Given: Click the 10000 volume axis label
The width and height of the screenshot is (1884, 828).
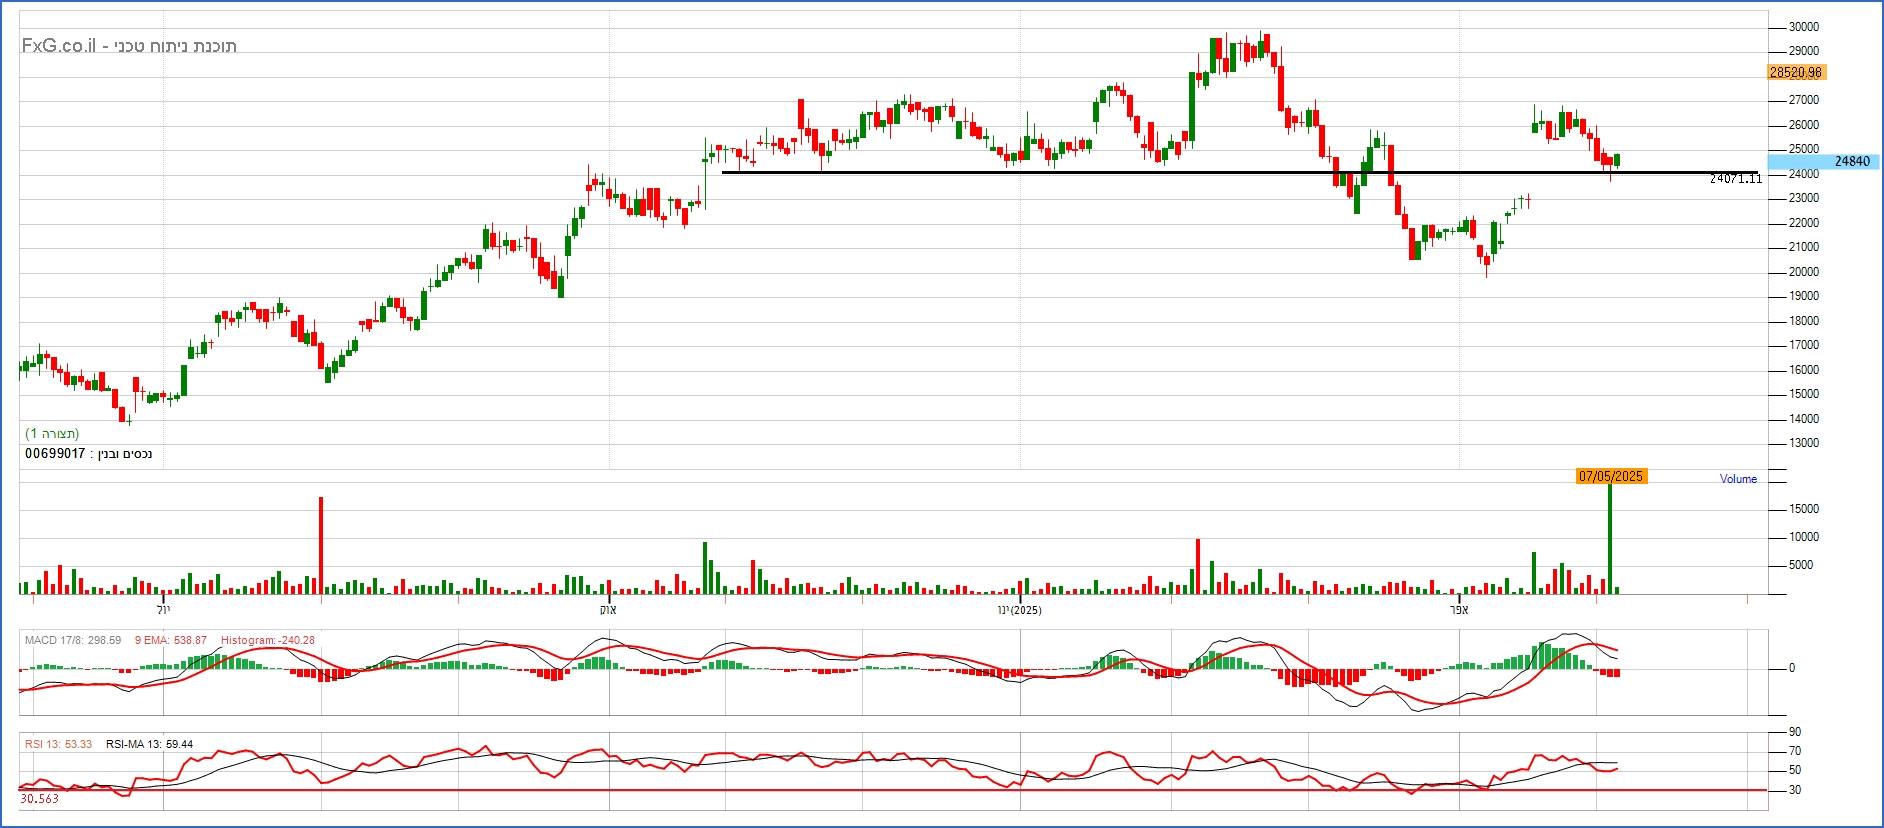Looking at the screenshot, I should click(1803, 537).
